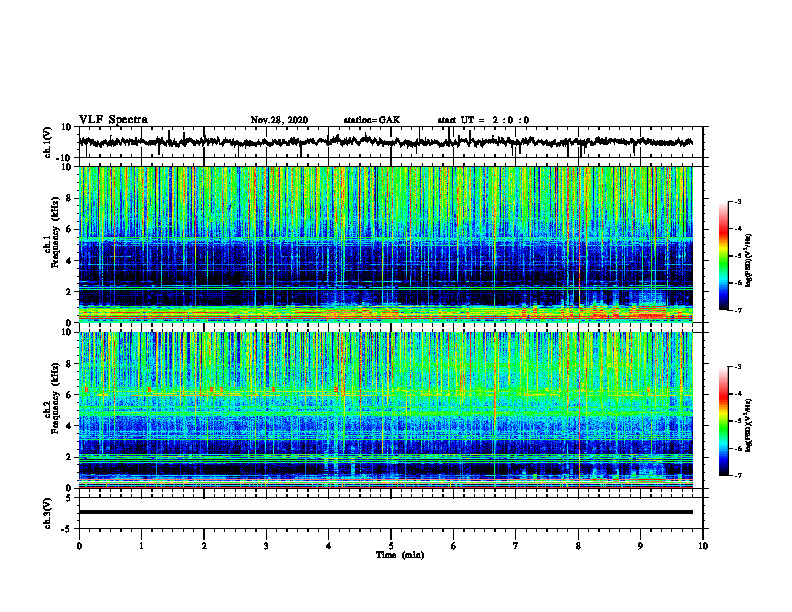Click the lower color bar's log(PSD) label

(749, 426)
